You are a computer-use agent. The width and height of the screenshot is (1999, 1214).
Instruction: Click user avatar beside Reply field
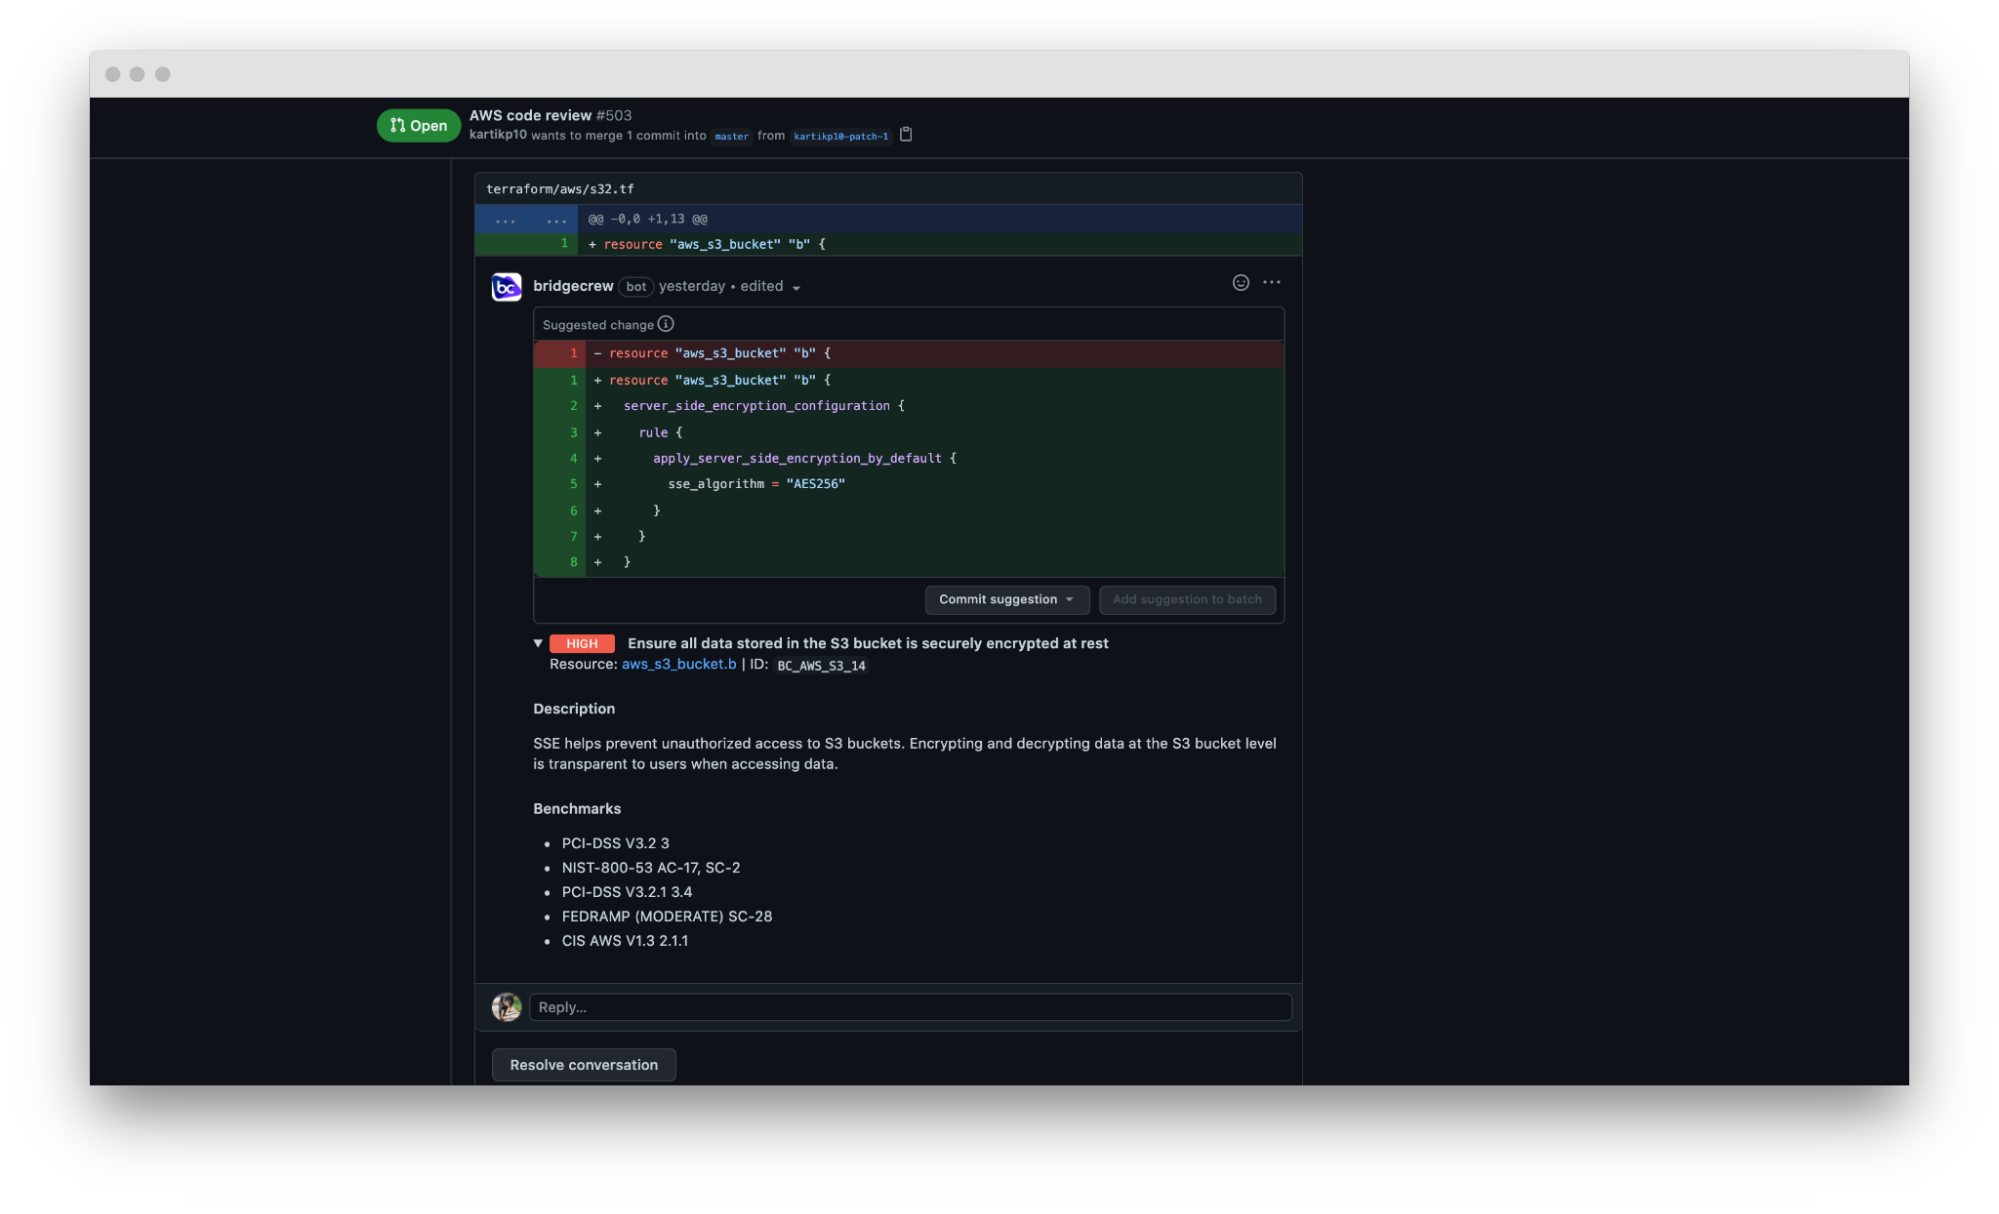[506, 1007]
